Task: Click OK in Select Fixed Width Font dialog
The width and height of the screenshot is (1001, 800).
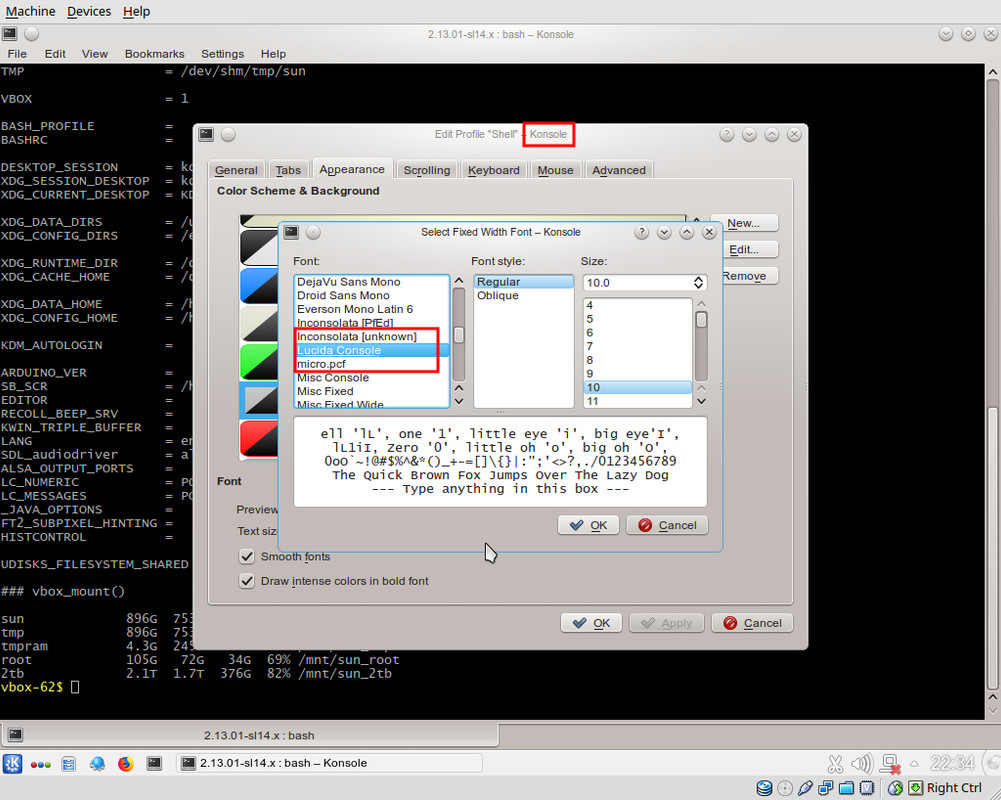Action: 589,525
